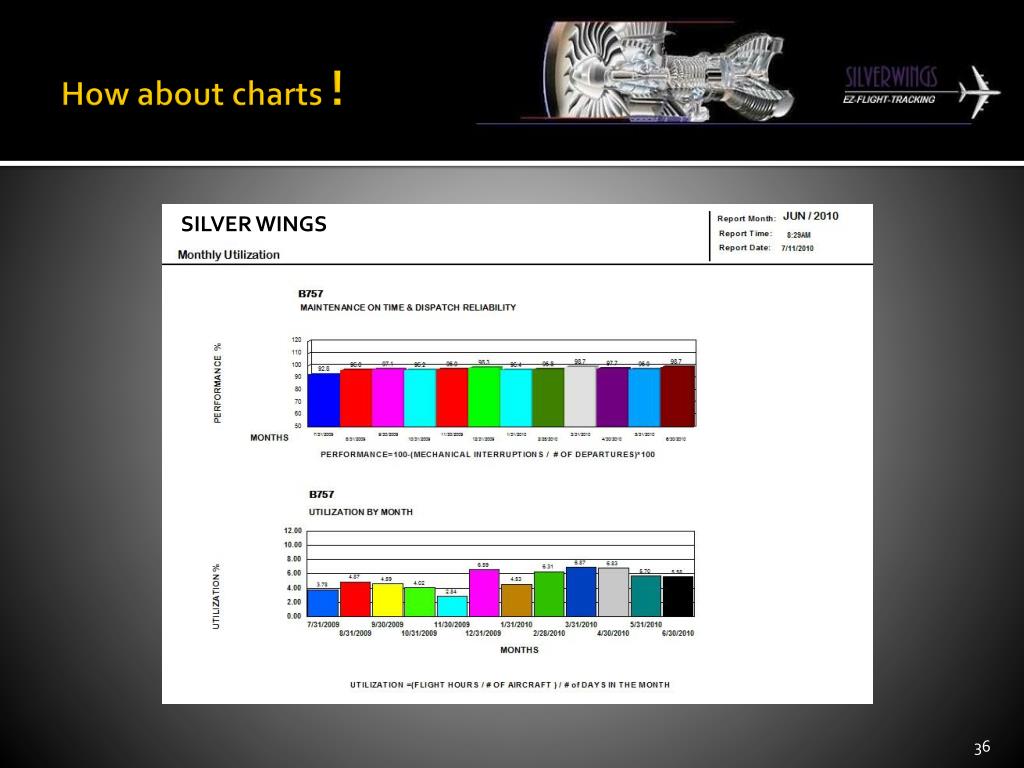Click the red 8/31/2009 utilization bar
Screen dimensions: 1024x768
355,599
